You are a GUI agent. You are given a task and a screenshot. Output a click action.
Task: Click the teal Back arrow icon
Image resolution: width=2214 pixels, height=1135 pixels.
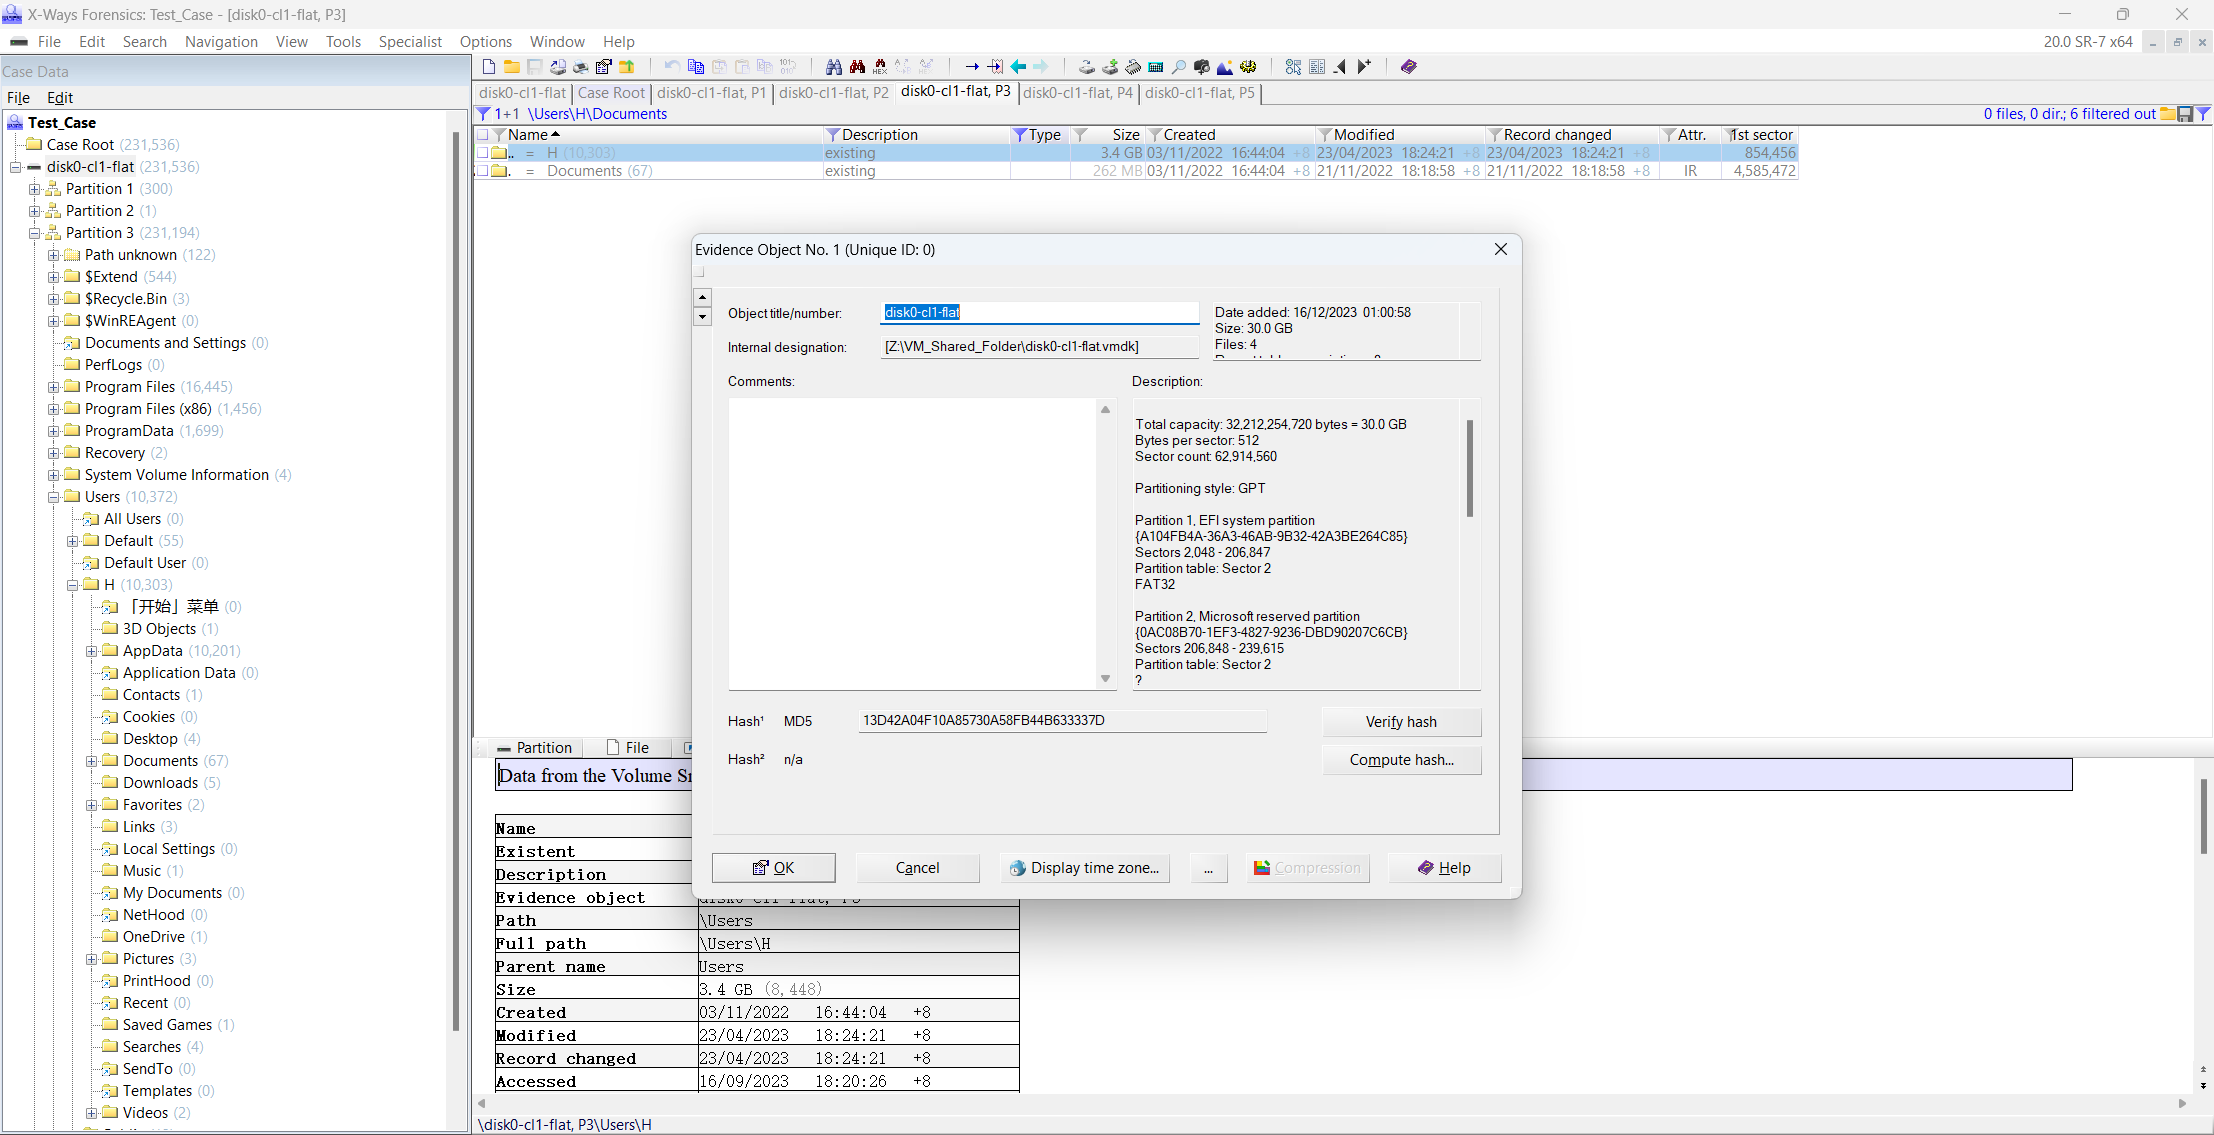[1018, 67]
